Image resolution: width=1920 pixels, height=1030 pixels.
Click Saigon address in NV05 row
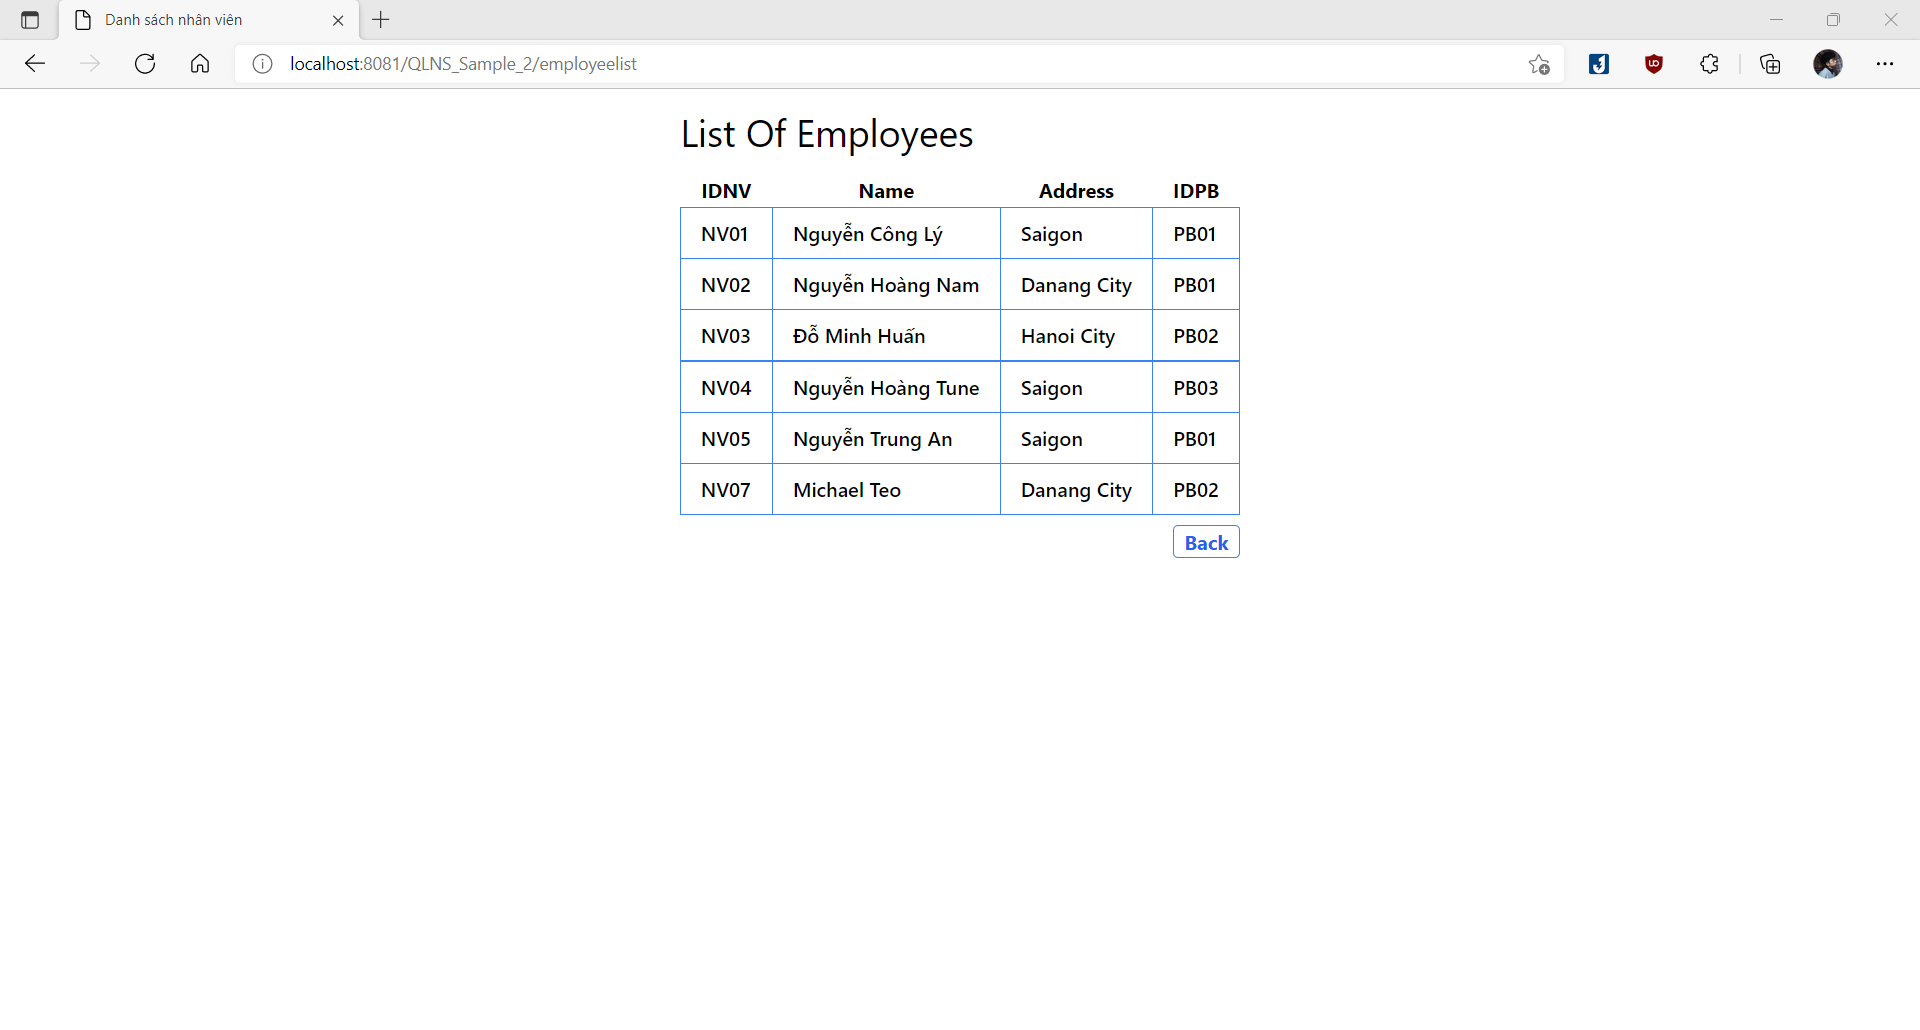click(x=1076, y=439)
